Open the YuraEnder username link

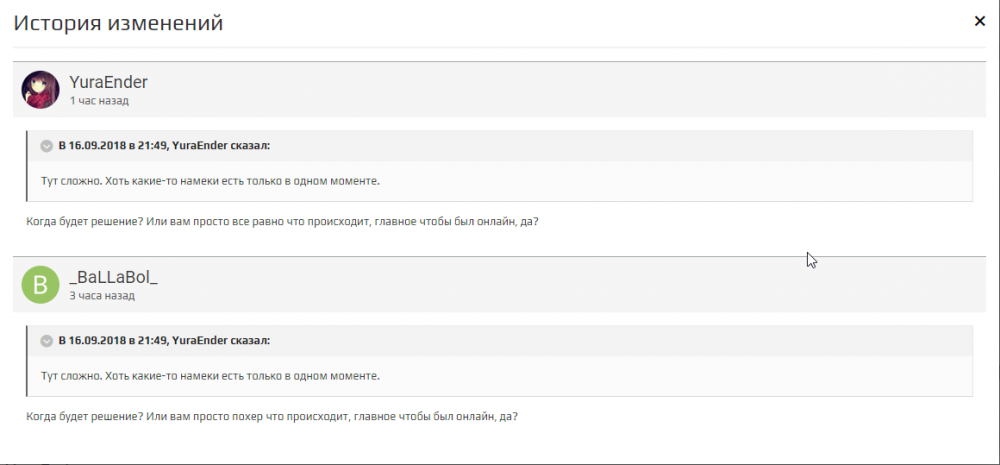109,82
